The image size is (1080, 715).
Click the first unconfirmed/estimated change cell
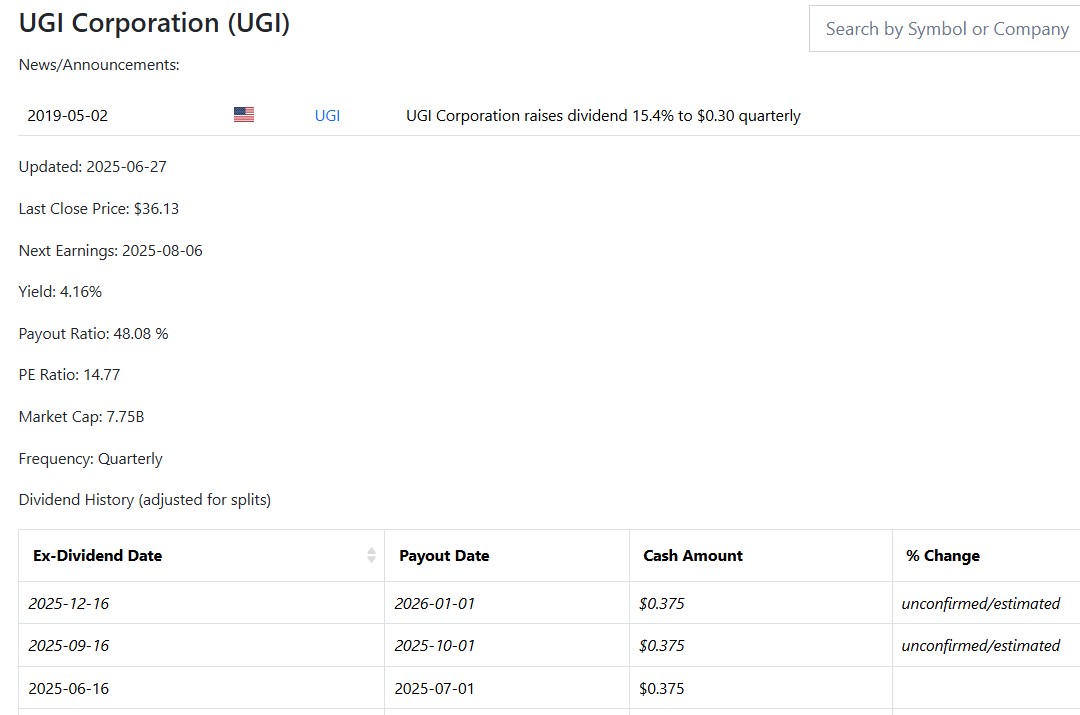pos(980,603)
